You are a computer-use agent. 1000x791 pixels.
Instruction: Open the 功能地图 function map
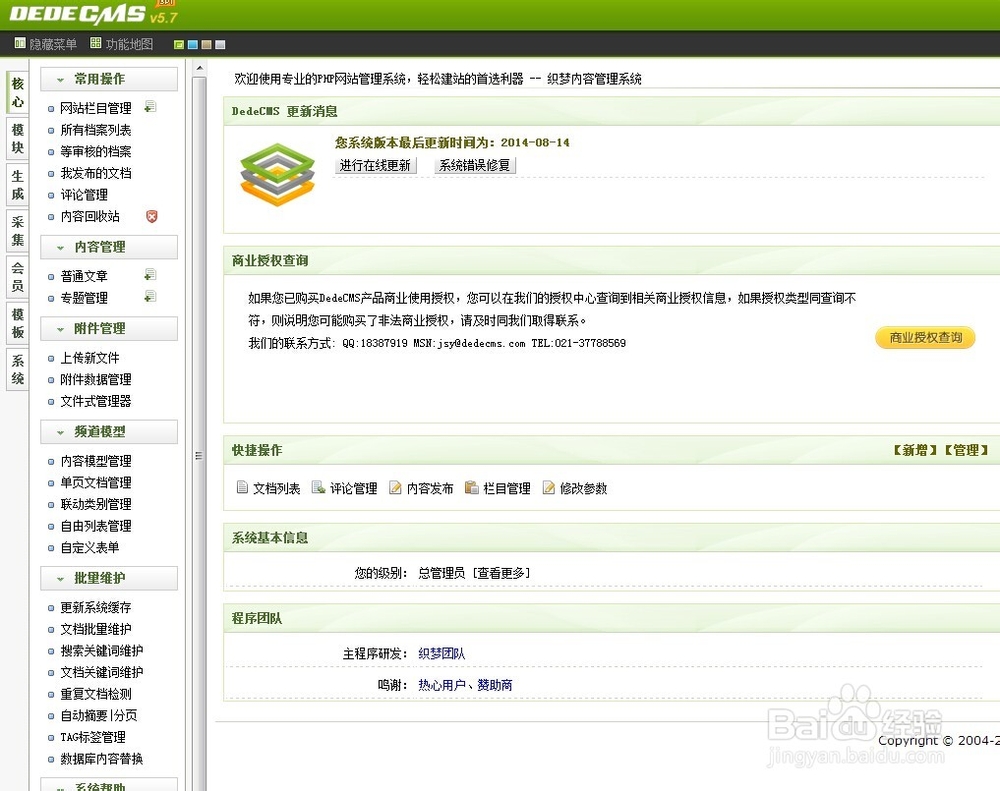[122, 44]
